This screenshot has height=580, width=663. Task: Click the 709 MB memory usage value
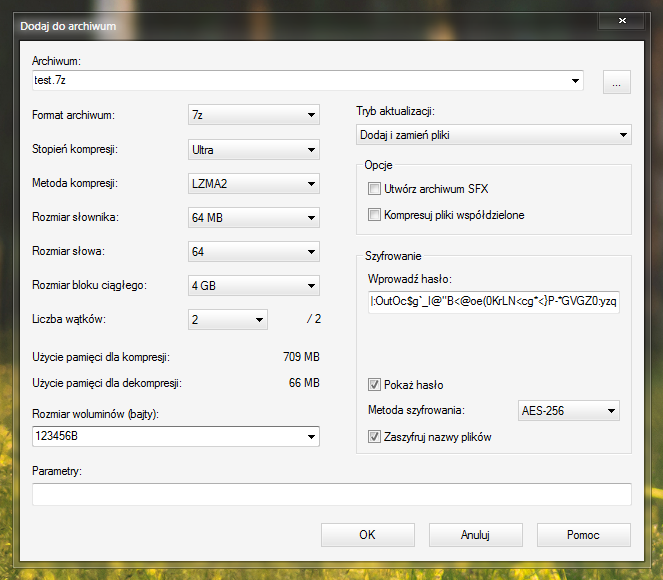[x=301, y=357]
